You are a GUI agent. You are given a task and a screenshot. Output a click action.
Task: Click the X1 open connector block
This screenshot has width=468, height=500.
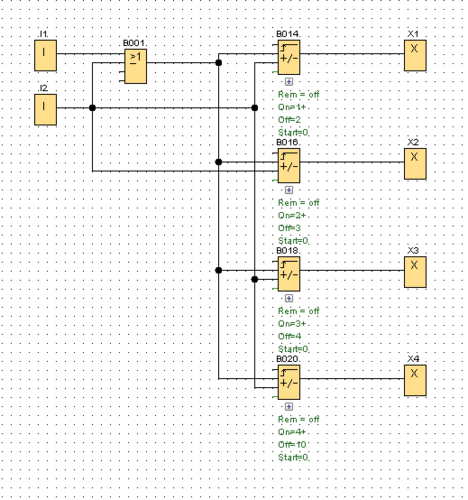tap(415, 55)
